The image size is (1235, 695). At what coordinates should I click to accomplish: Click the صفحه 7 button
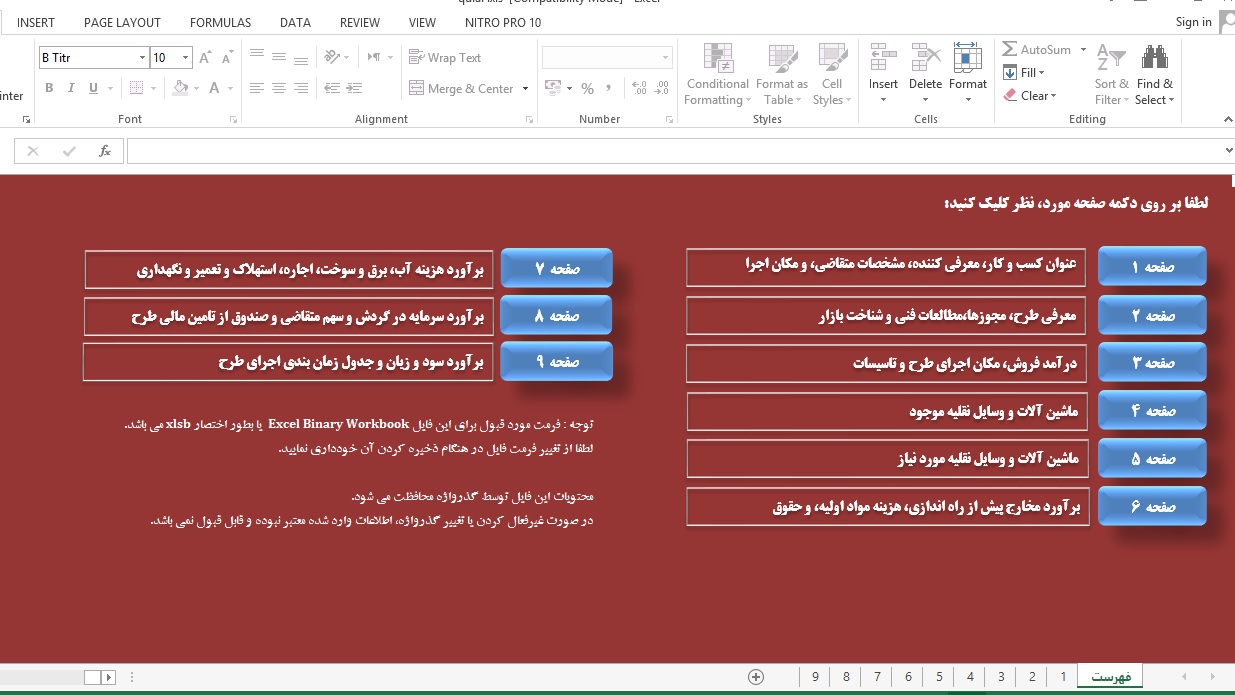(556, 269)
